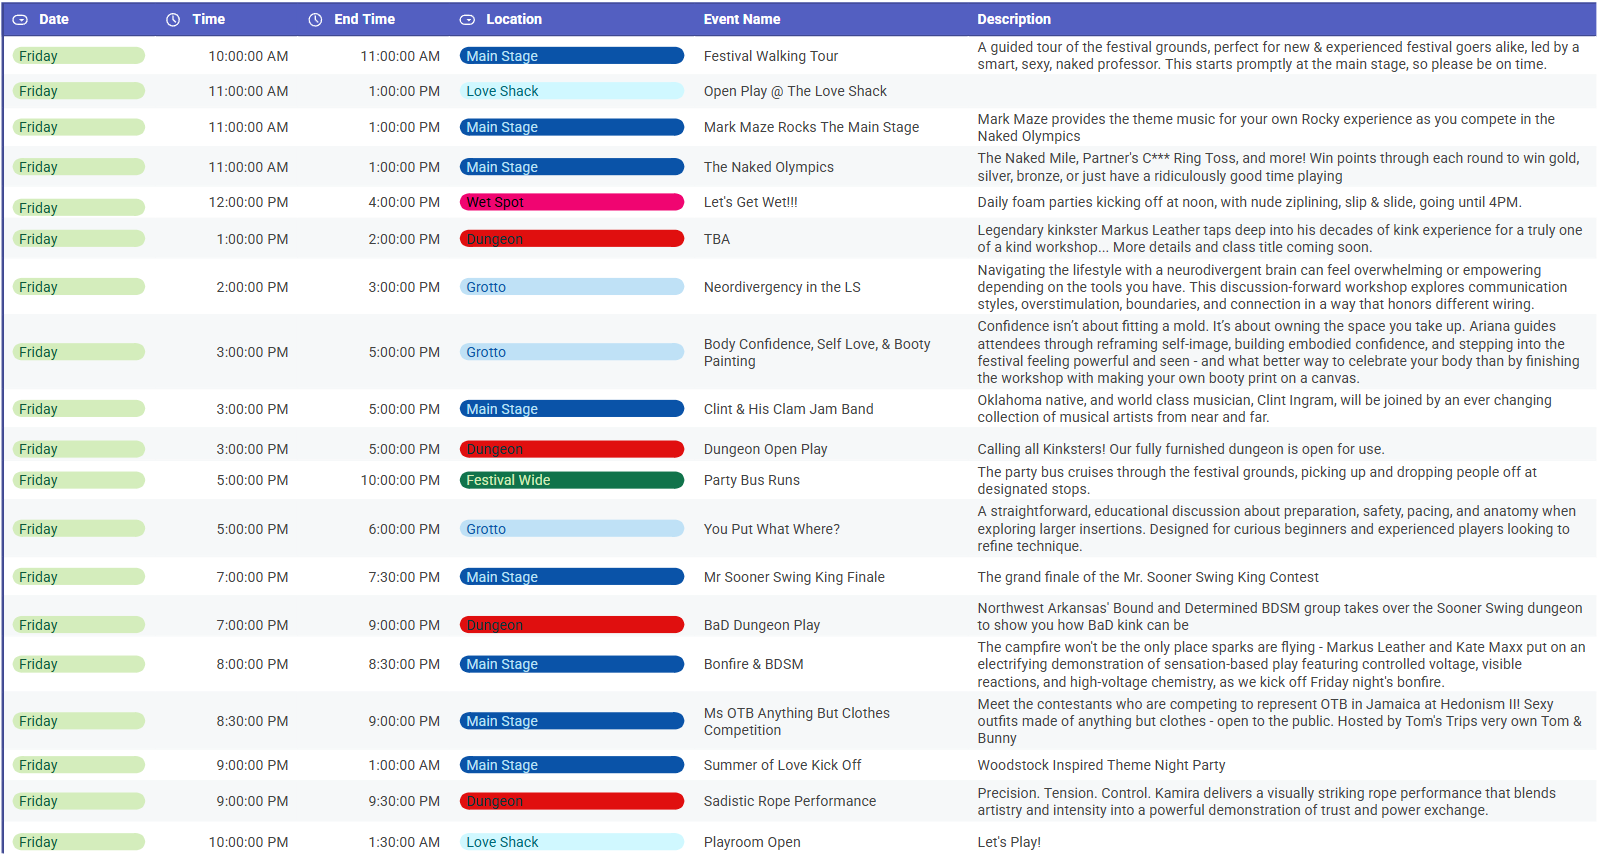
Task: Select the 12:00:00 PM start time cell
Action: 248,202
